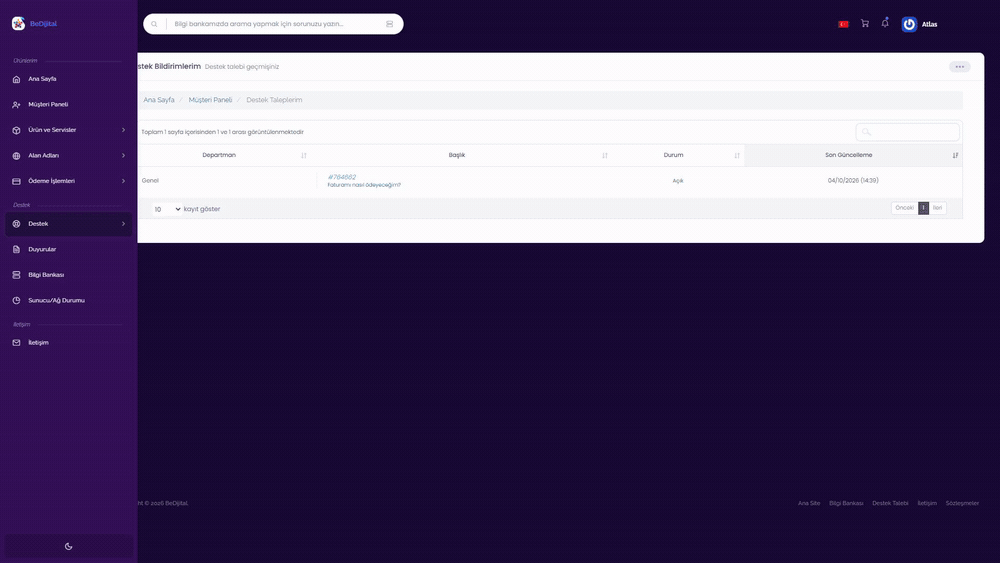Image resolution: width=1000 pixels, height=563 pixels.
Task: Open the records-per-page dropdown showing 10
Action: click(x=167, y=209)
